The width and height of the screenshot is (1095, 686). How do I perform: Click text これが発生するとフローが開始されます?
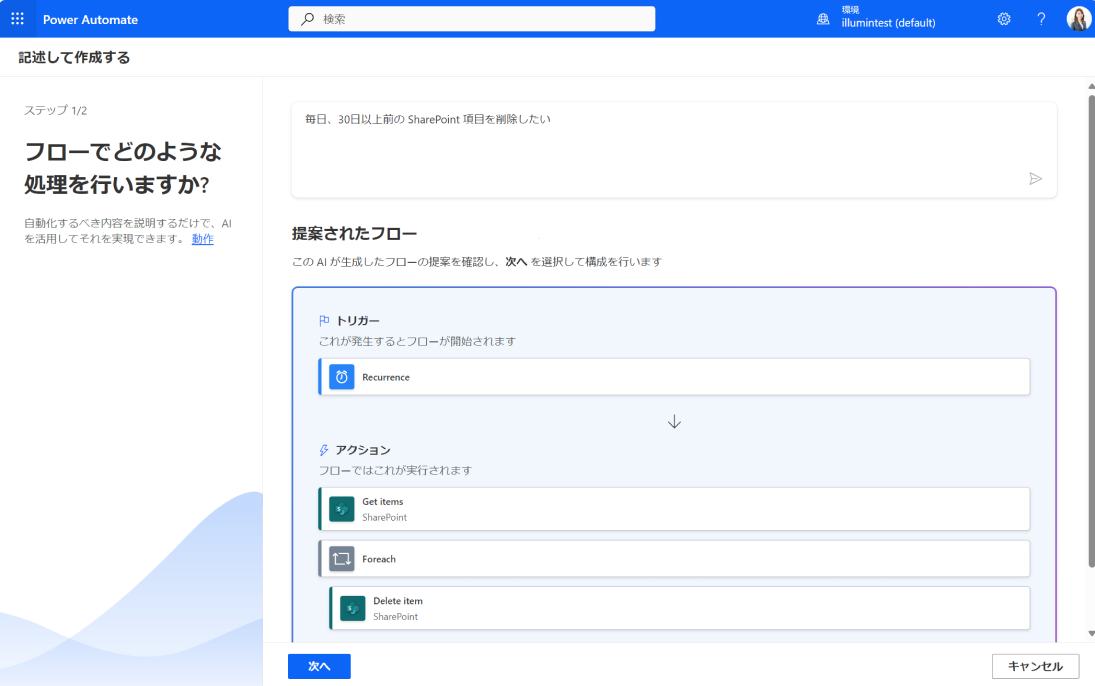(x=417, y=342)
